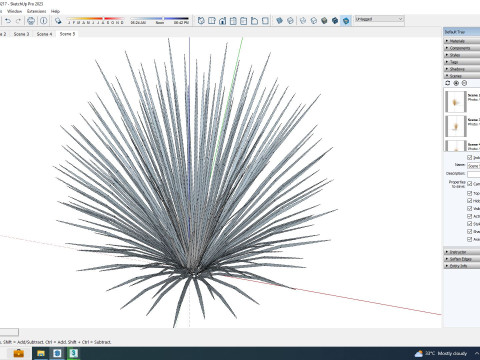Image resolution: width=480 pixels, height=360 pixels.
Task: Select the second scene thumbnail in Scenes list
Action: (456, 126)
